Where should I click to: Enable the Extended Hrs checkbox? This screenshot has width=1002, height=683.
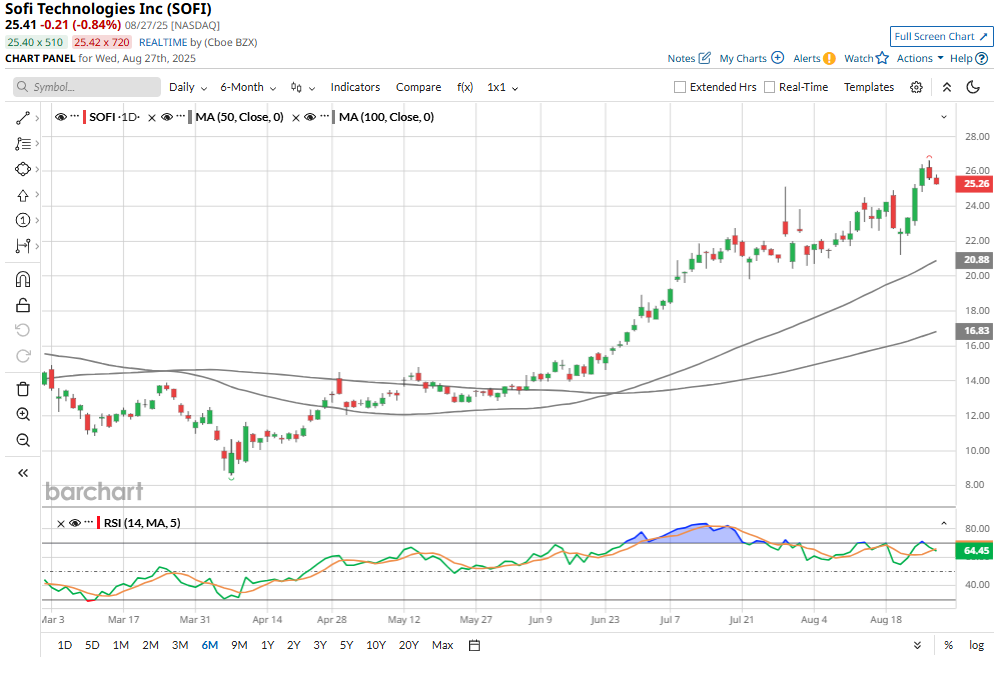pyautogui.click(x=680, y=87)
